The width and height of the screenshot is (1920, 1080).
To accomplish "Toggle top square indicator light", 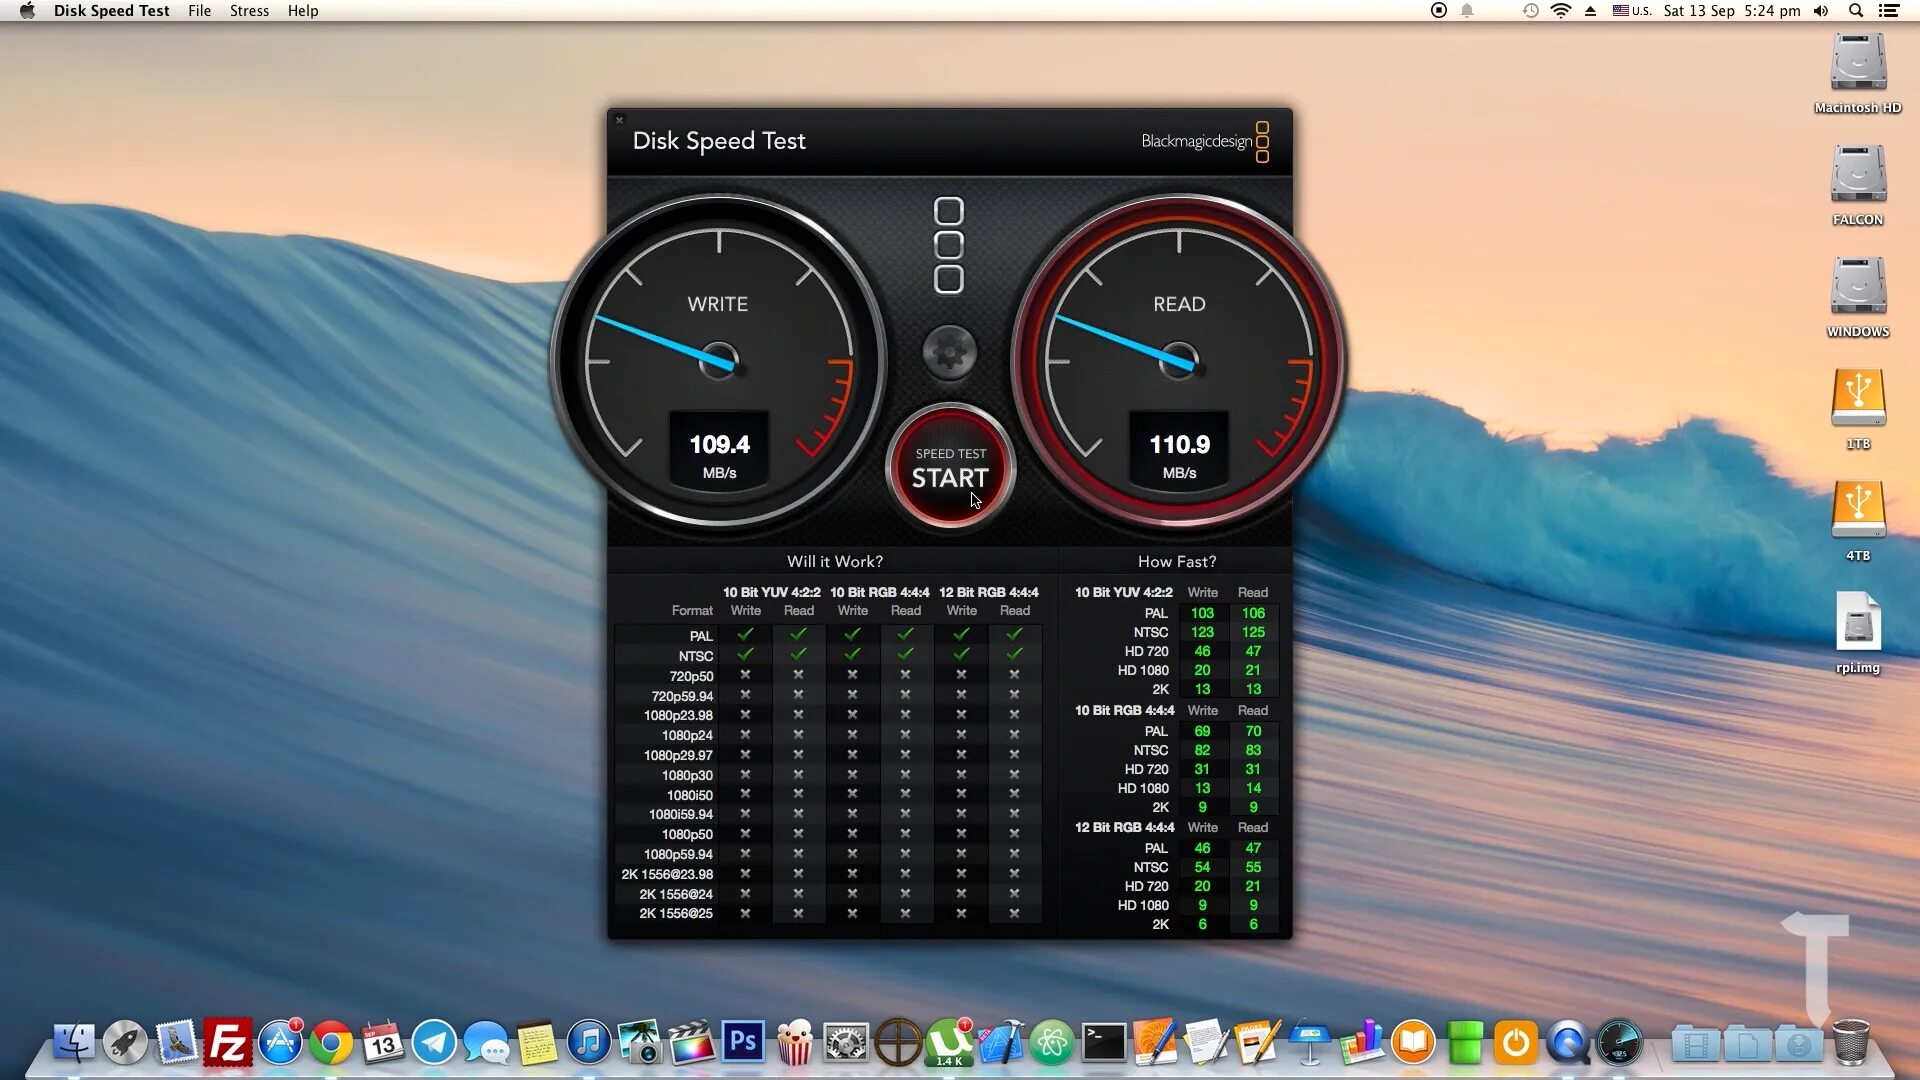I will point(949,211).
